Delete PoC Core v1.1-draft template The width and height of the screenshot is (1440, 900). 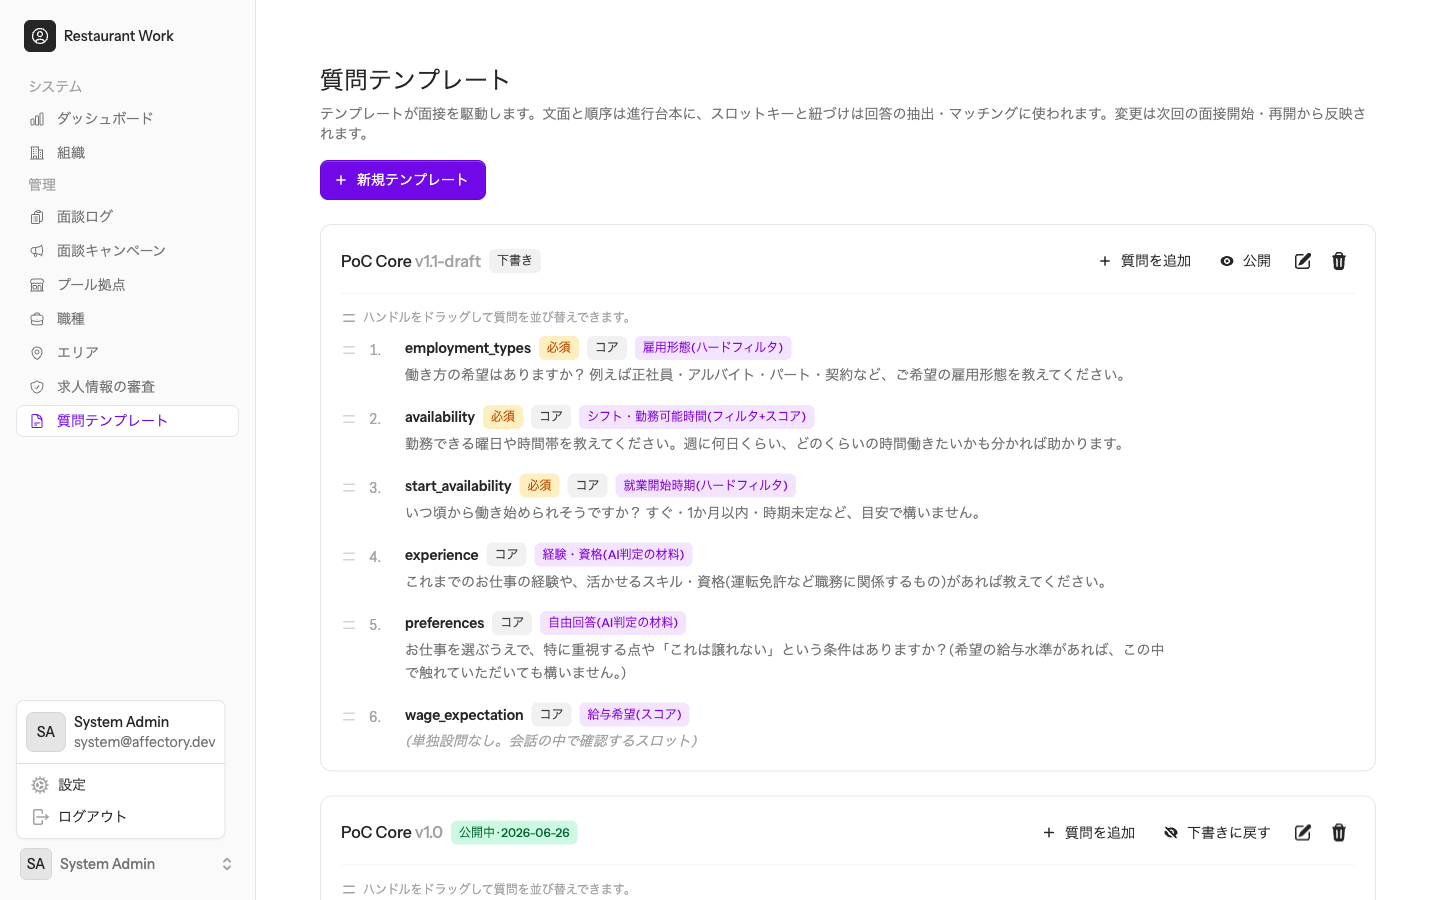tap(1339, 261)
